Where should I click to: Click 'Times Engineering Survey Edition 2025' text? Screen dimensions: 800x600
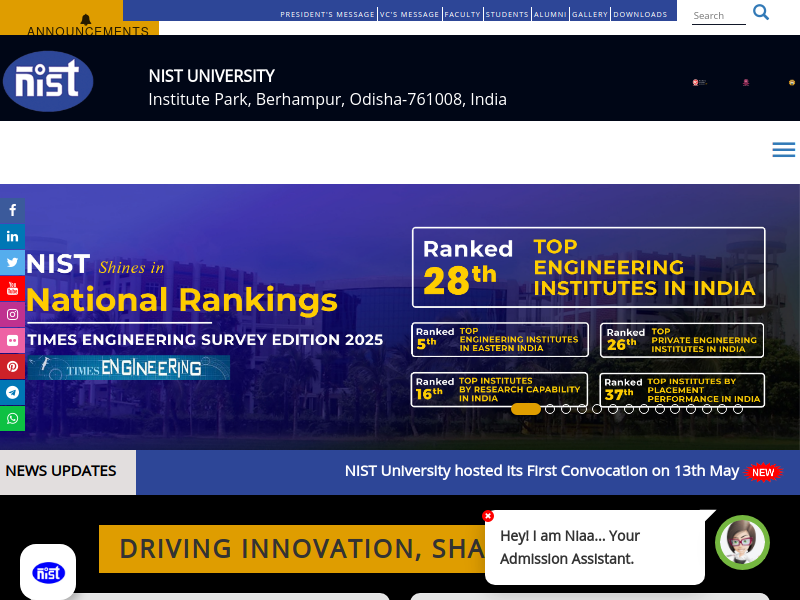pyautogui.click(x=205, y=340)
